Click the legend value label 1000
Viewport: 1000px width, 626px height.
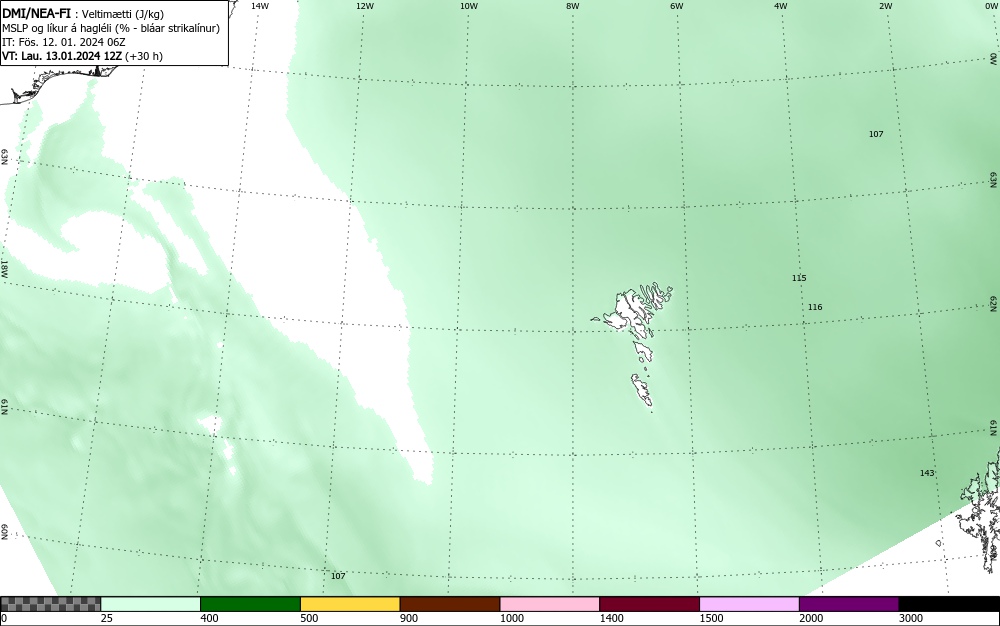click(512, 618)
